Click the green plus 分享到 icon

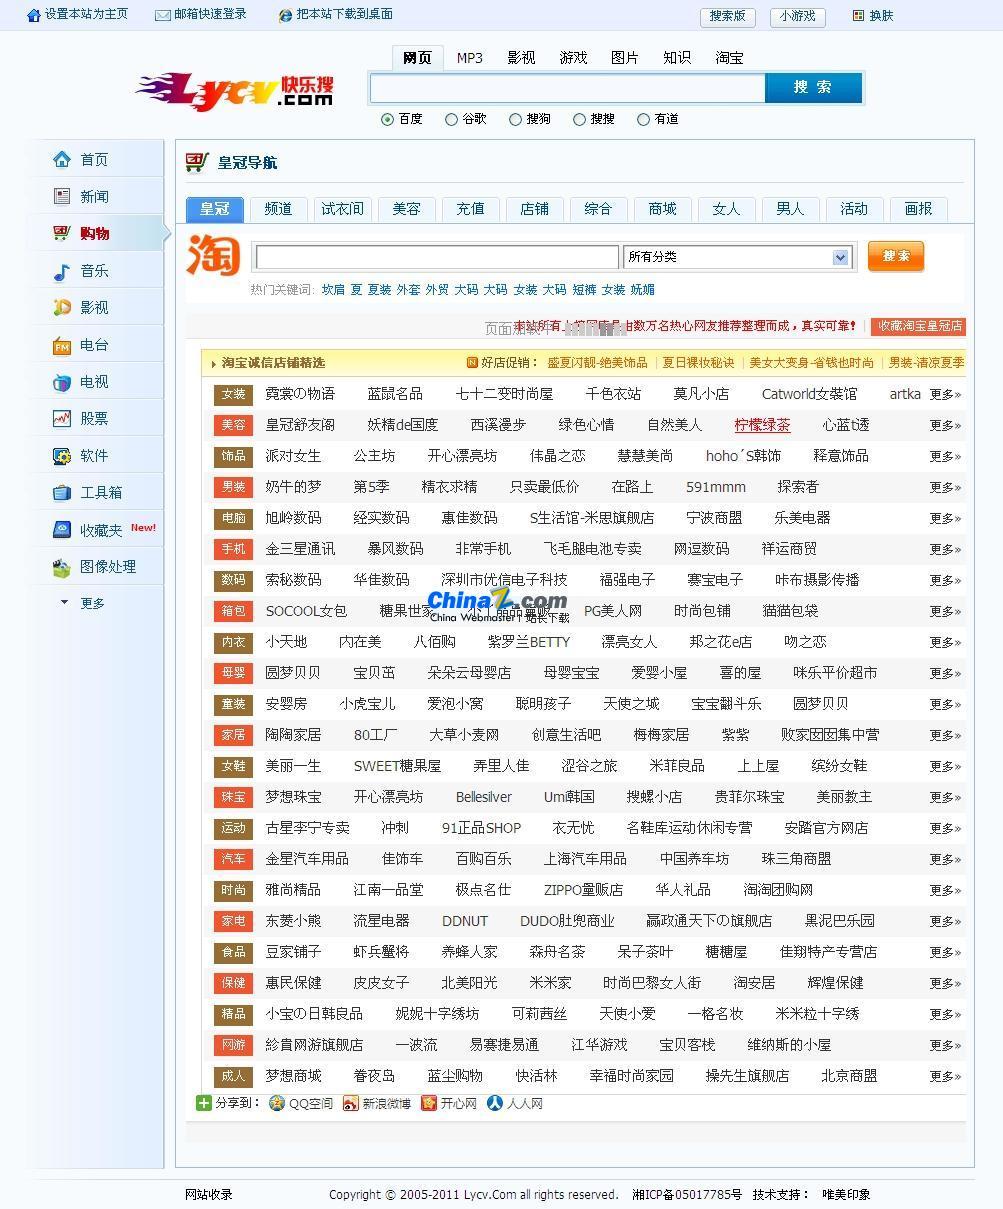204,1103
